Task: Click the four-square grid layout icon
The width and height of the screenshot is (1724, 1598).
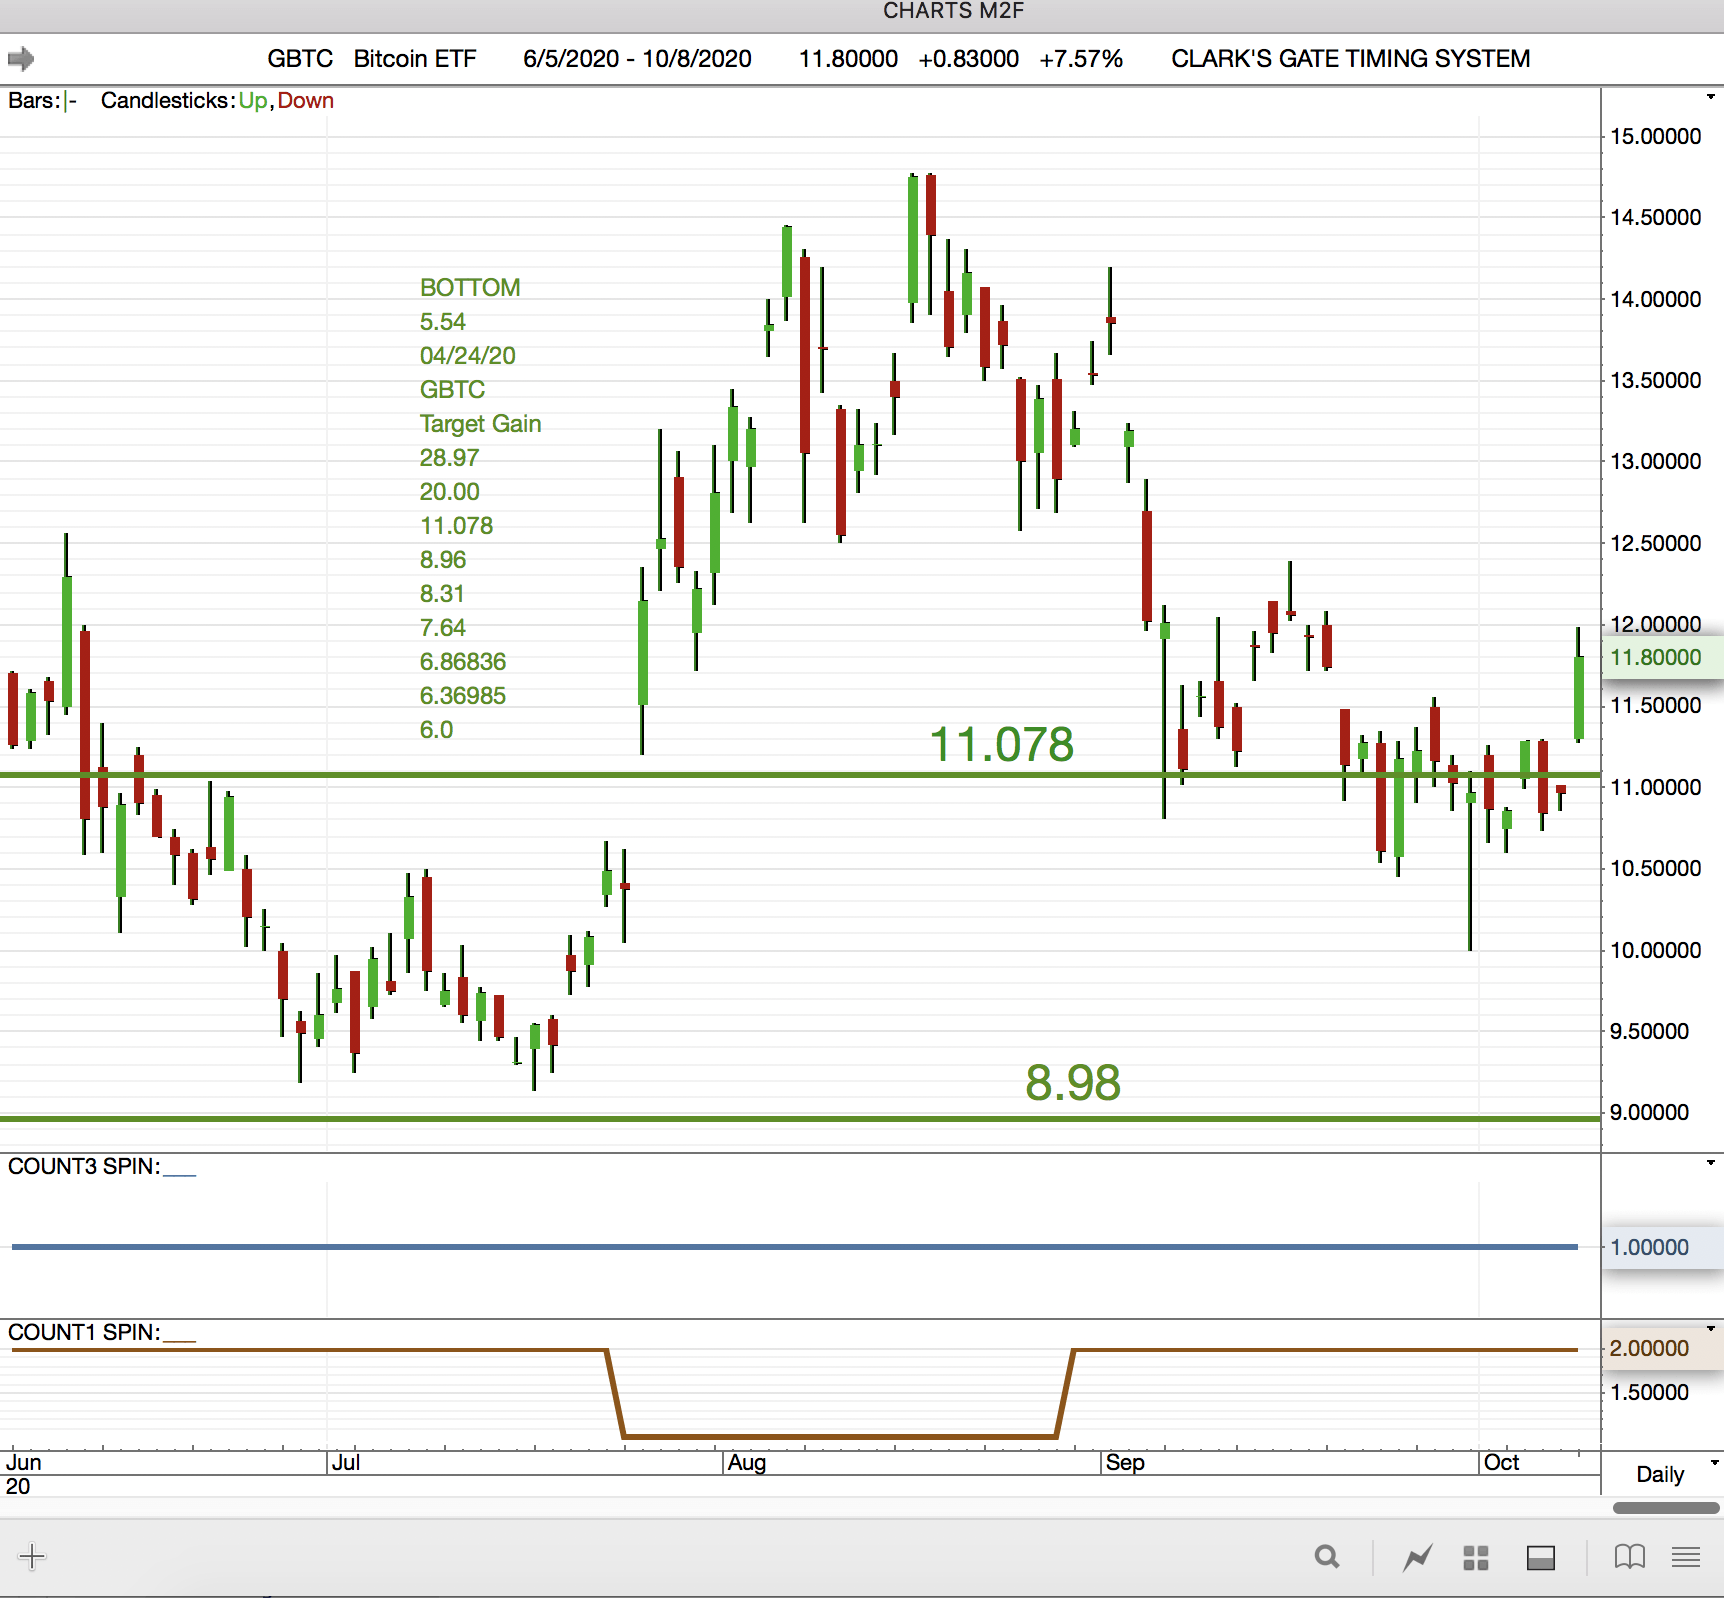Action: click(x=1476, y=1557)
